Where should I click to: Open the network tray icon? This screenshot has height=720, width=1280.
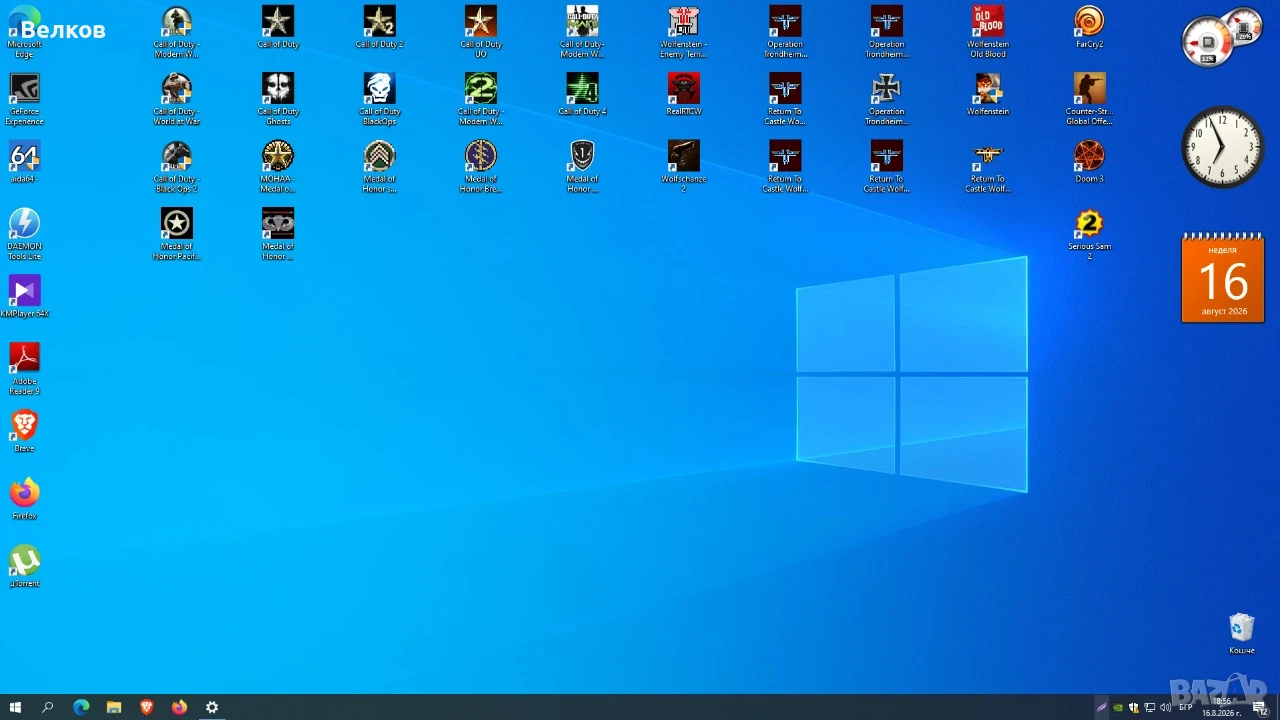(1149, 708)
